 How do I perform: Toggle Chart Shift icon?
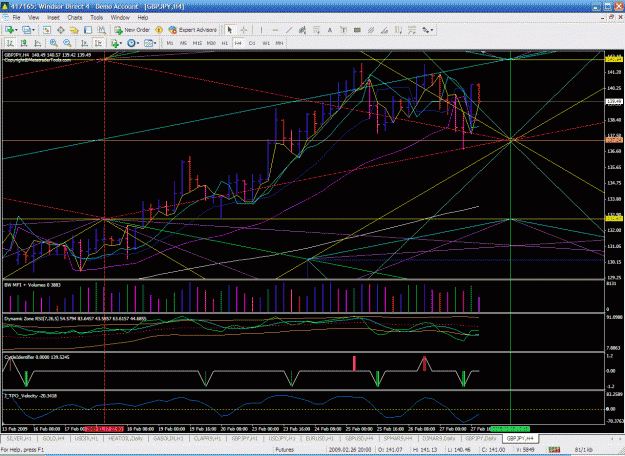[98, 43]
